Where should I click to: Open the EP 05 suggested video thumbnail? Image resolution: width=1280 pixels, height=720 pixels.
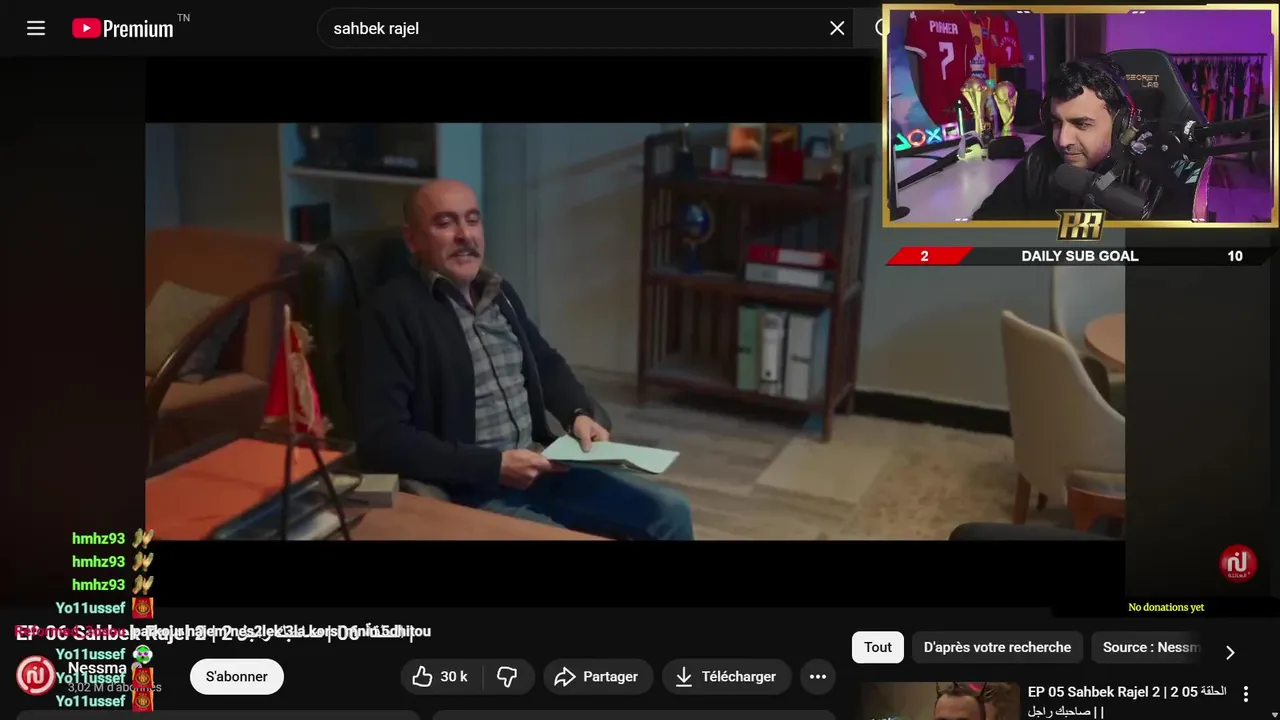pyautogui.click(x=940, y=701)
